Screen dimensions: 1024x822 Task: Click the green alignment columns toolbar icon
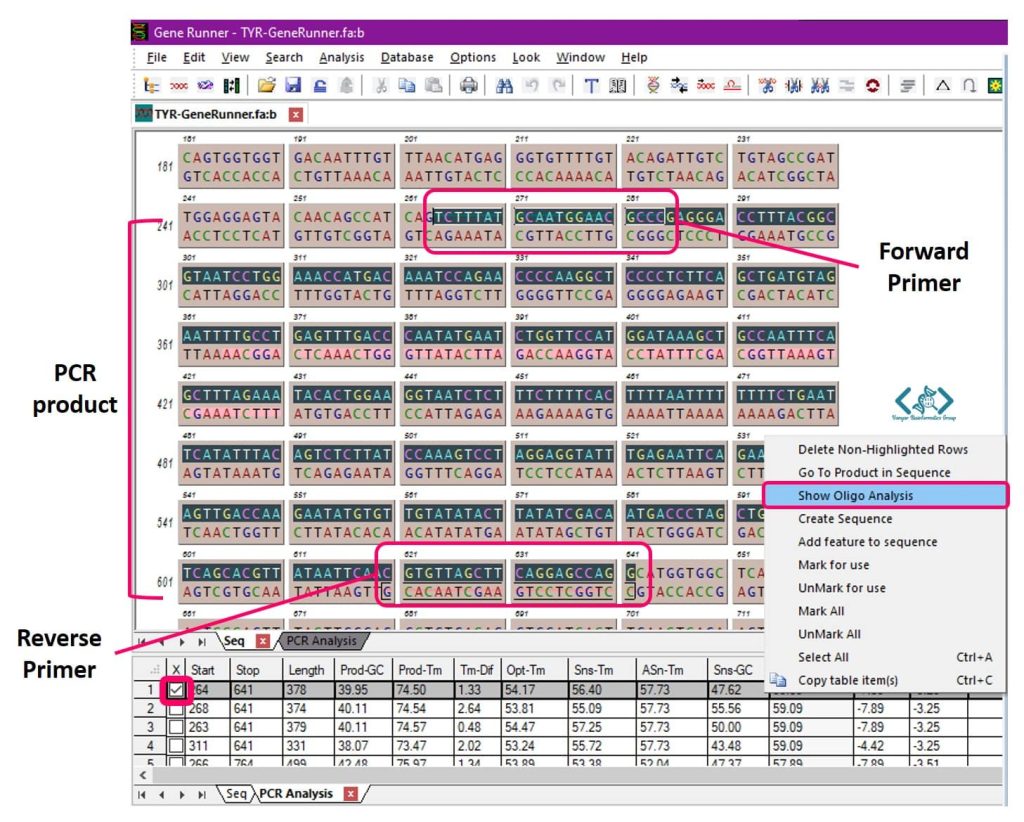click(231, 86)
